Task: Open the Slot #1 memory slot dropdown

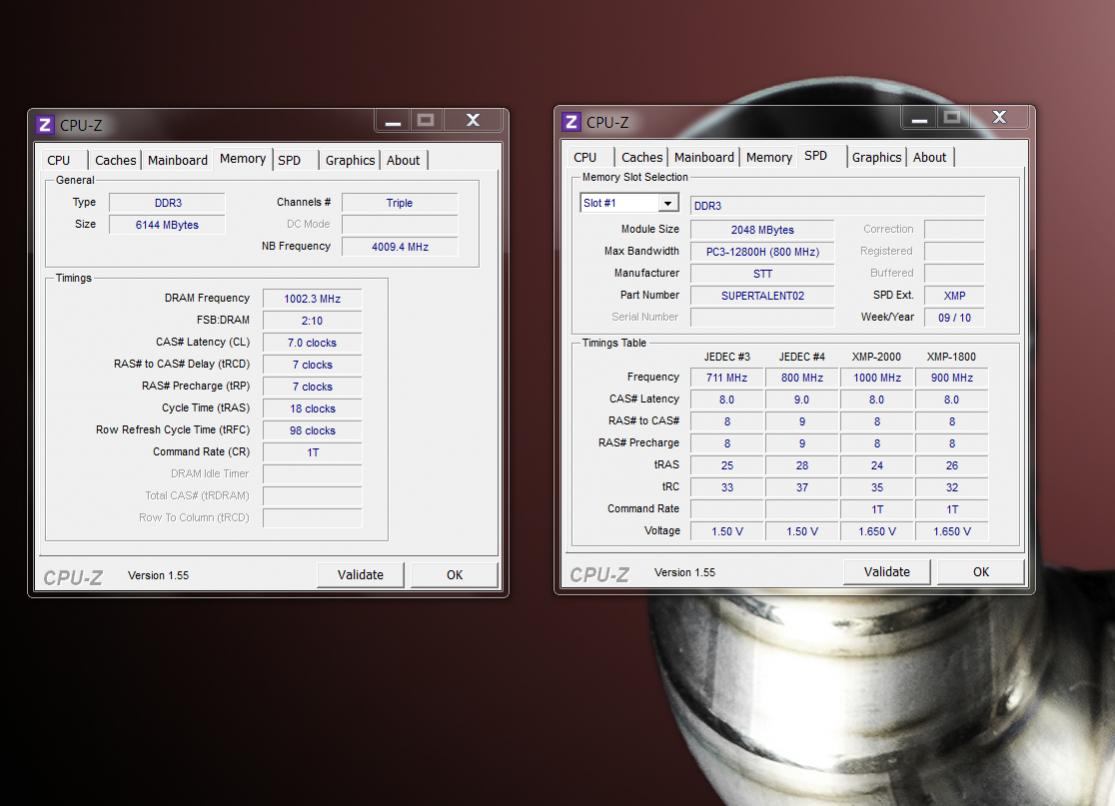Action: [667, 203]
